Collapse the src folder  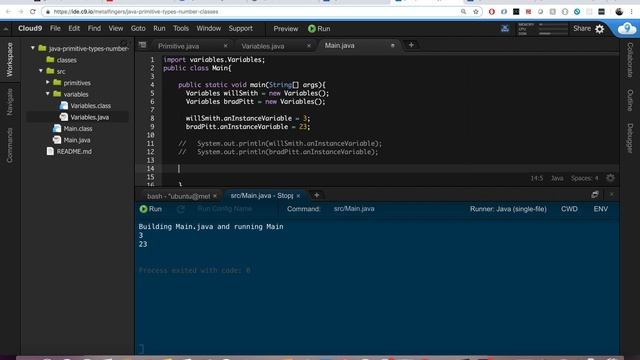coord(41,71)
